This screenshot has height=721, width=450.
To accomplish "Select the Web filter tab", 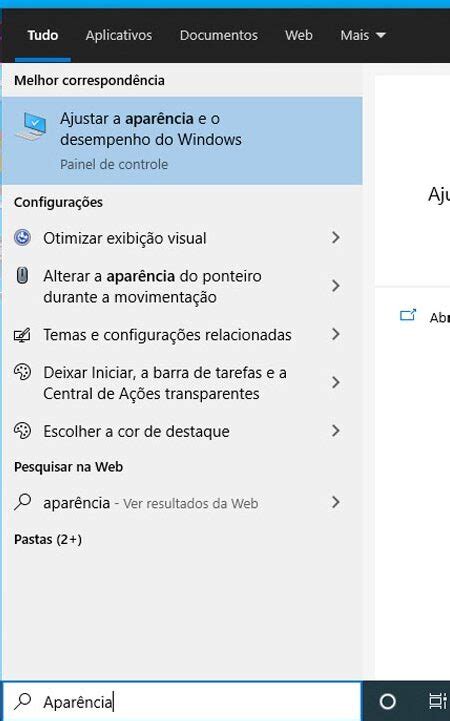I will [x=299, y=35].
